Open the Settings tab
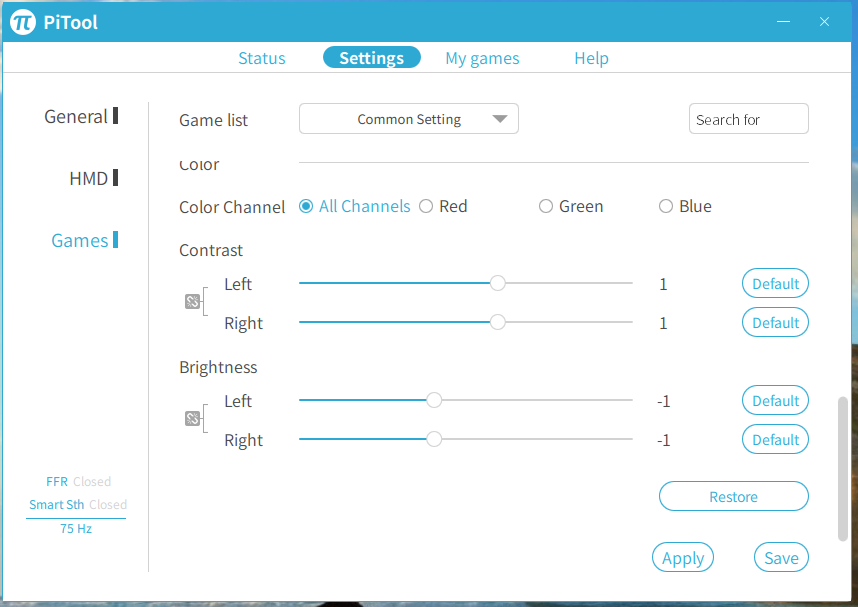This screenshot has width=858, height=607. point(372,57)
